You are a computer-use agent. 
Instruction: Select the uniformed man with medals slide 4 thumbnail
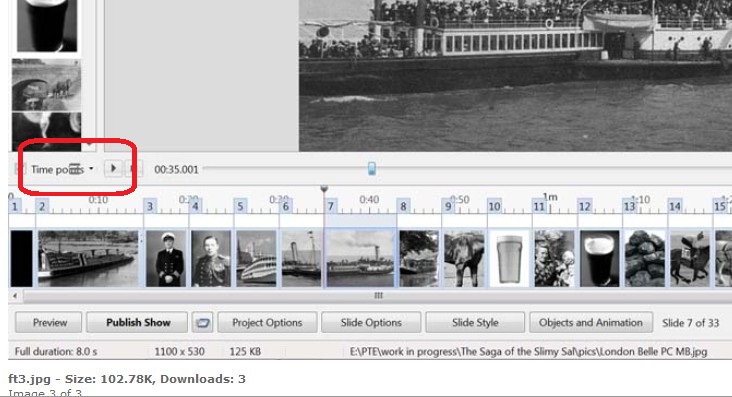point(211,258)
